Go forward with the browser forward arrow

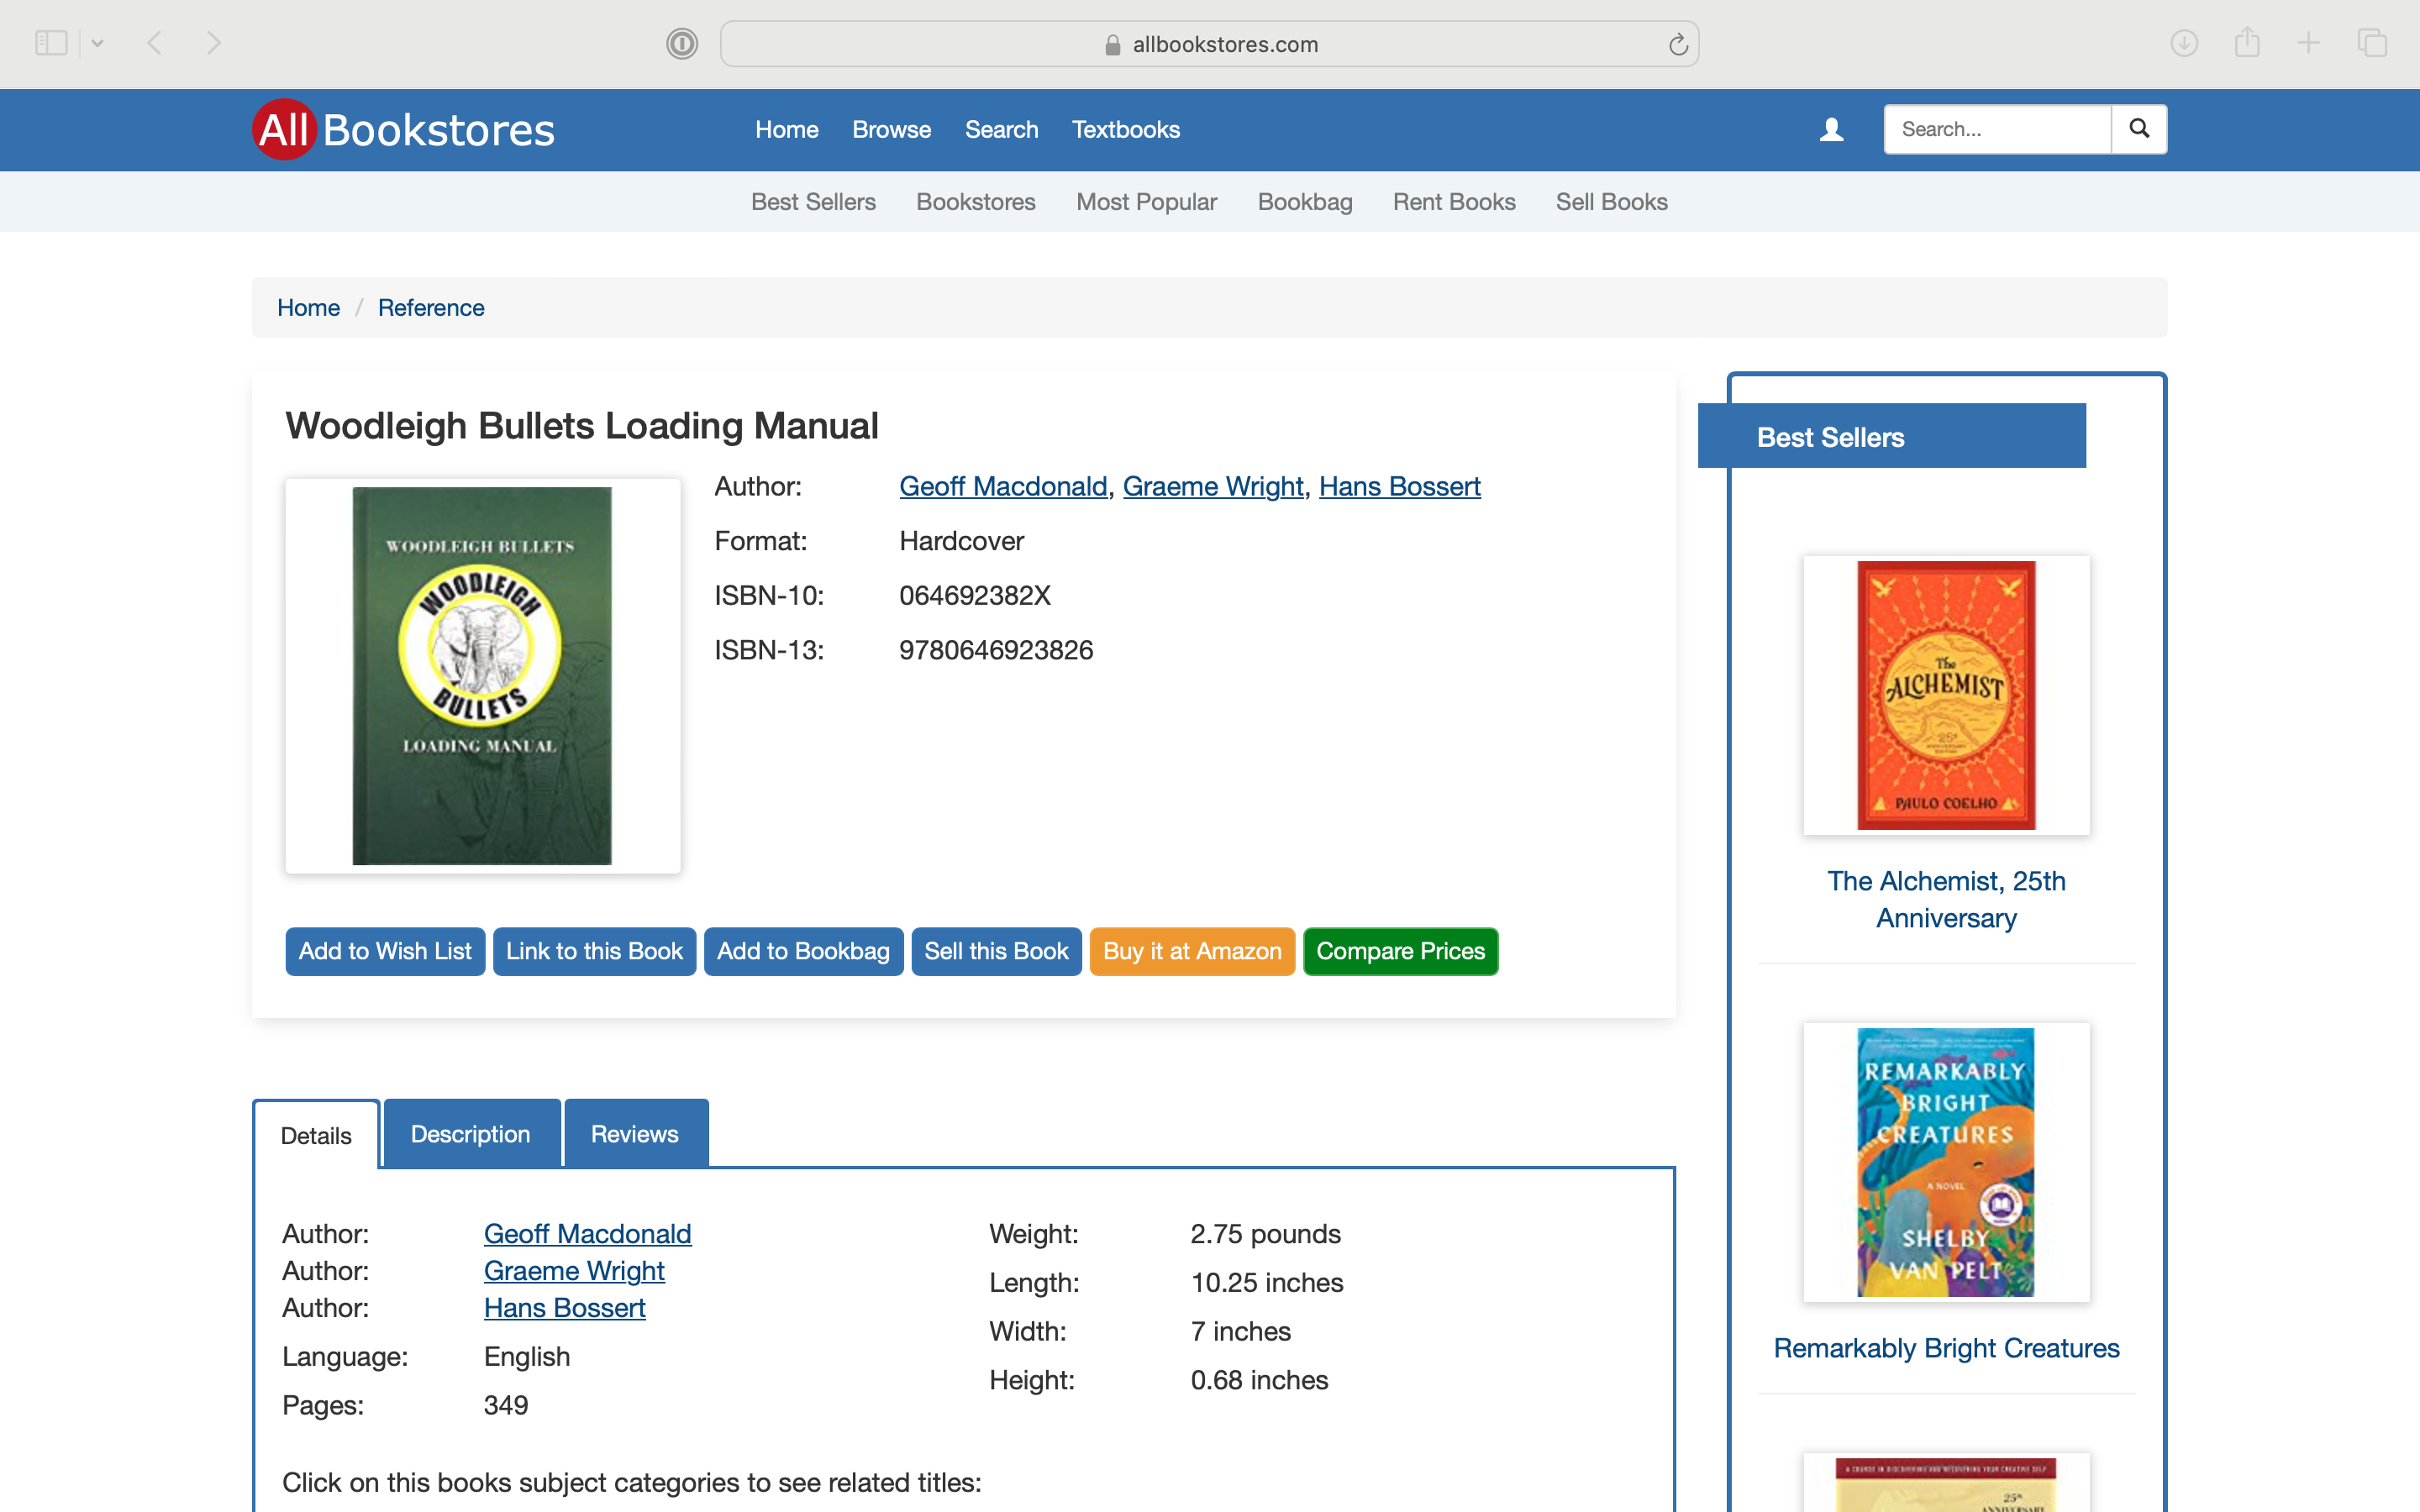pyautogui.click(x=213, y=43)
